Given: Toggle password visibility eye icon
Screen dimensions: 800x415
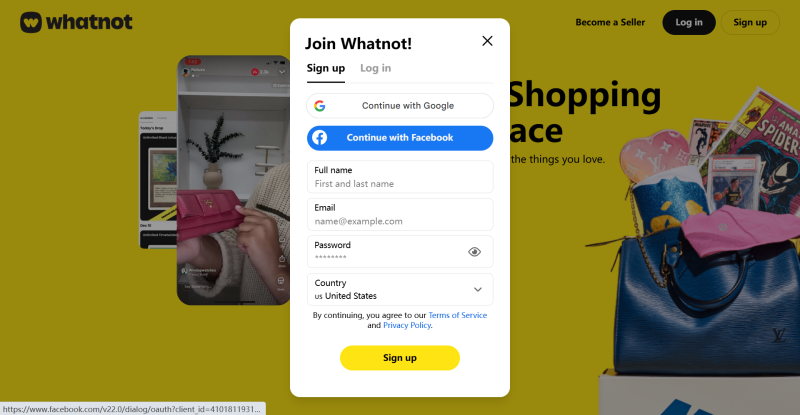Looking at the screenshot, I should tap(474, 252).
